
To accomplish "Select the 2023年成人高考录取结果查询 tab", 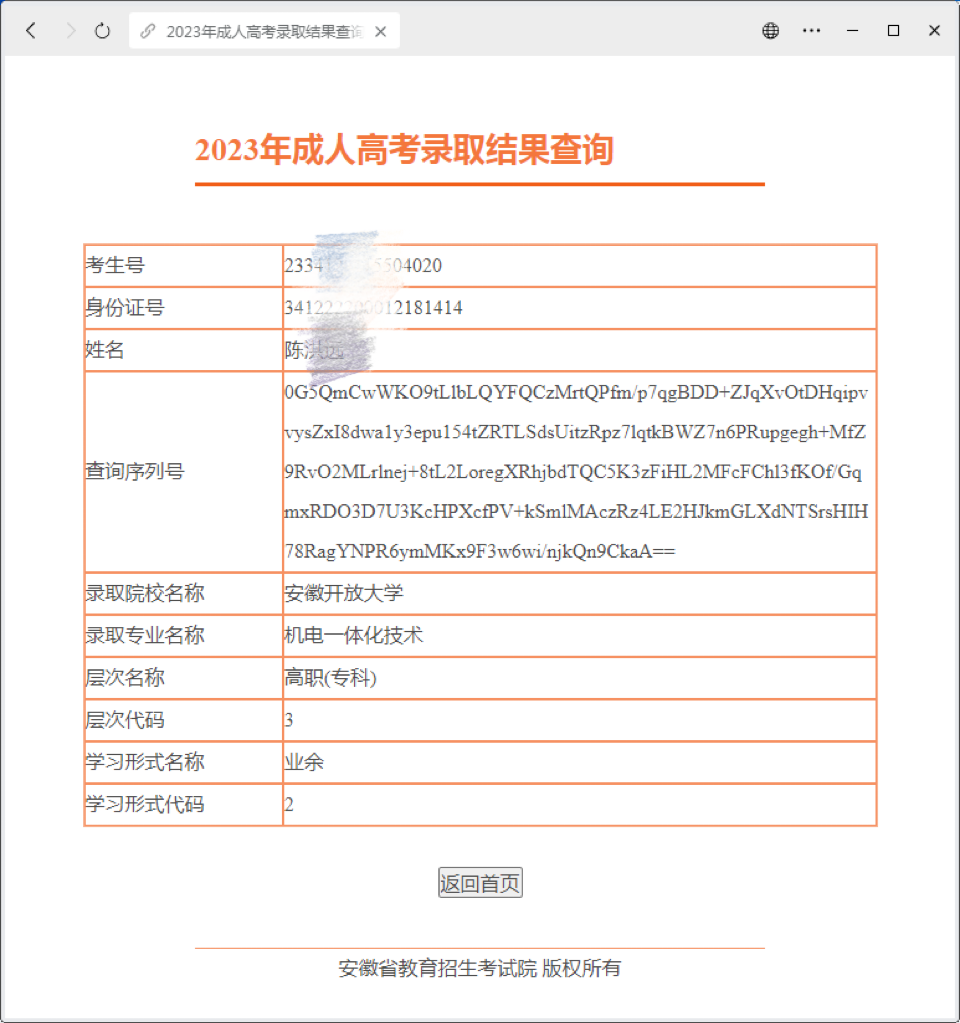I will (x=264, y=31).
